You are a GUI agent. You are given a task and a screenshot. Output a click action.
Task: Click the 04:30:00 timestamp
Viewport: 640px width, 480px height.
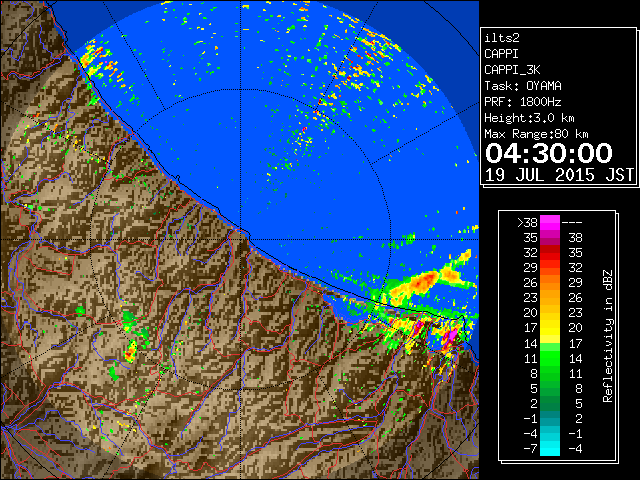point(549,153)
